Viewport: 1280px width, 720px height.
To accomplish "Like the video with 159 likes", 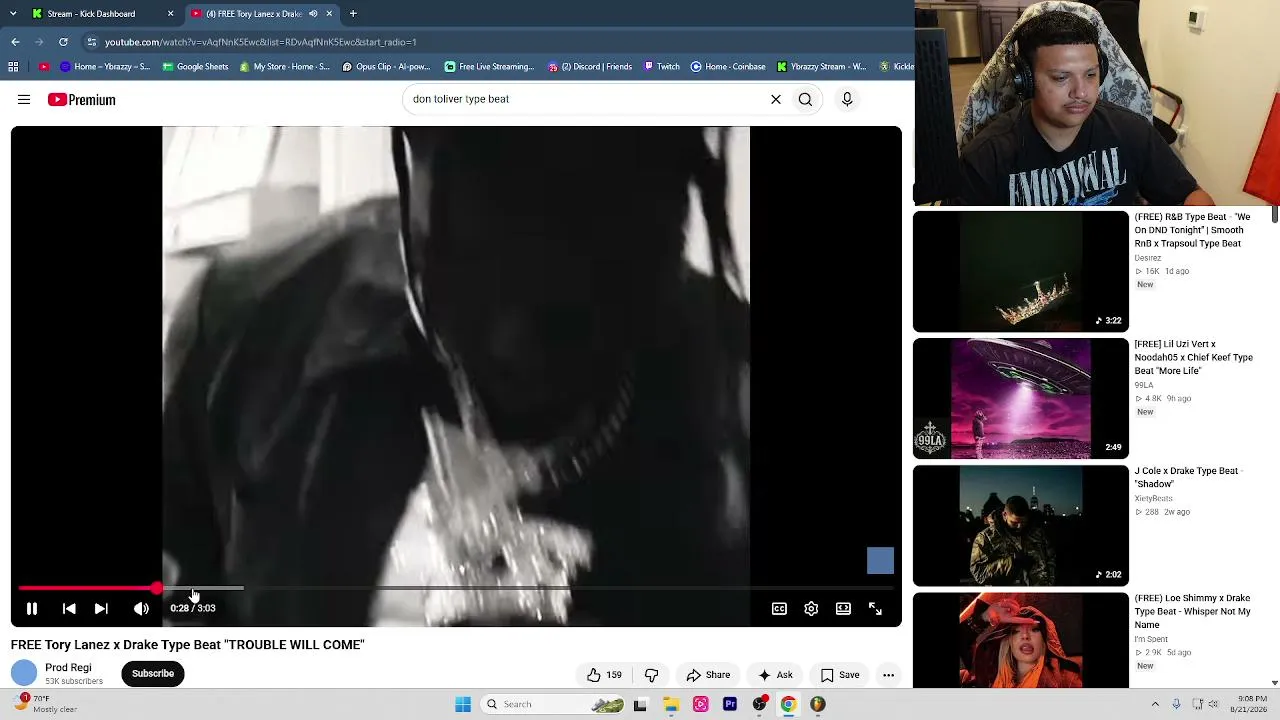I will point(604,675).
